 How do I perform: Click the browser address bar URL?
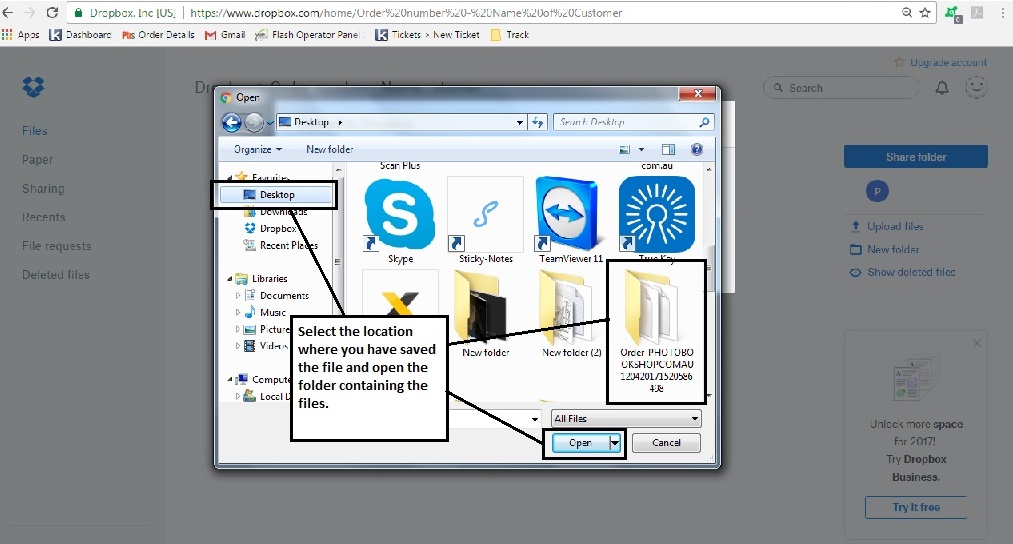(x=406, y=12)
